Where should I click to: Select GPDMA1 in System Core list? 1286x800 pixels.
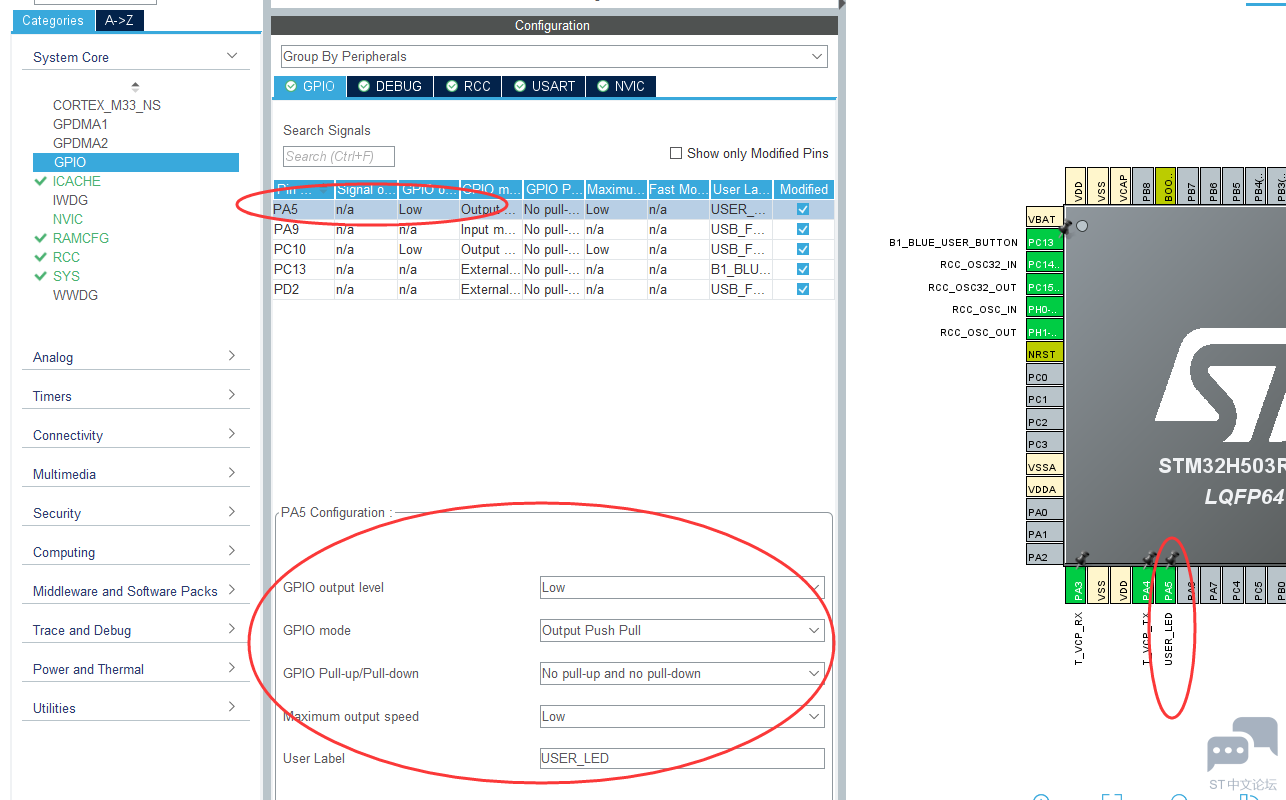(80, 124)
